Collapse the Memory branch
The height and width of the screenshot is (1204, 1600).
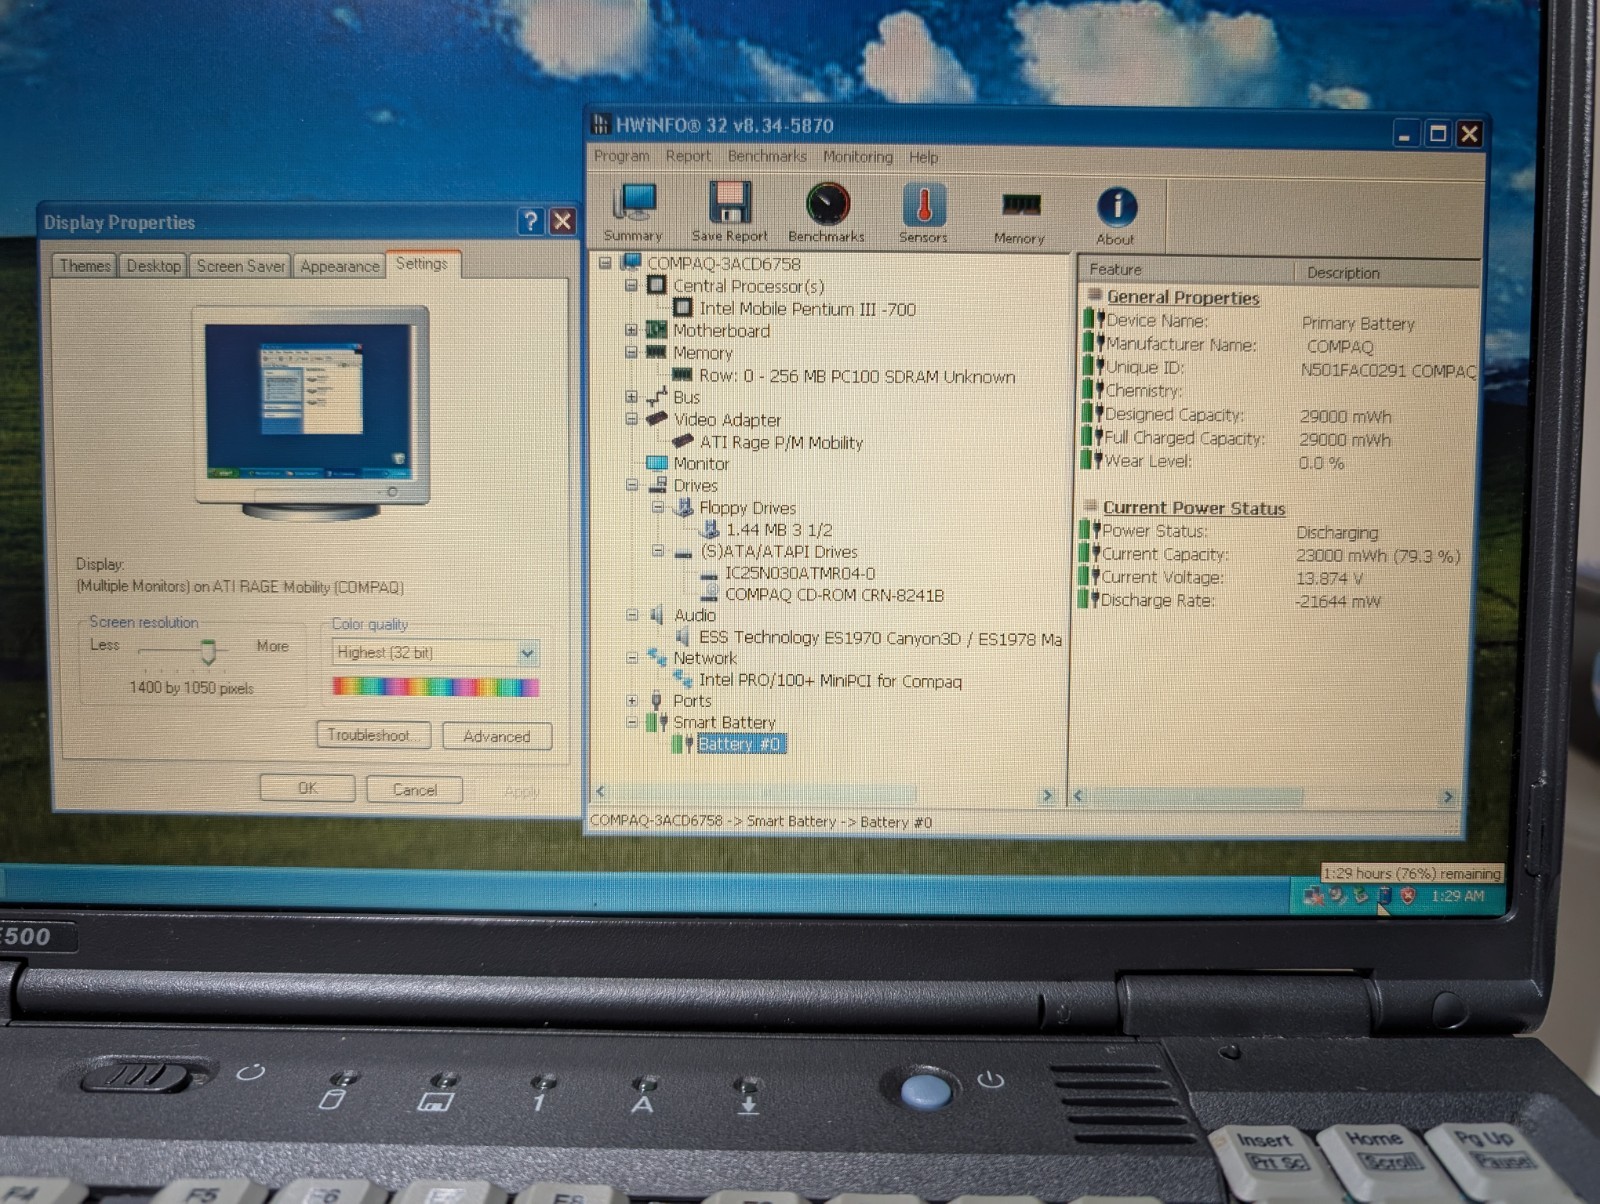pyautogui.click(x=632, y=352)
